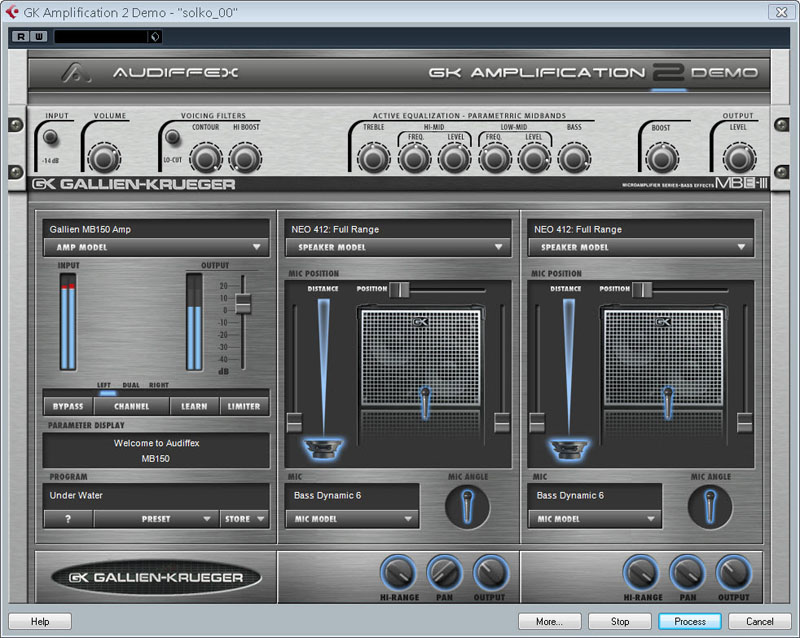The width and height of the screenshot is (800, 638).
Task: Click microphone icon on right speaker cabinet
Action: tap(668, 403)
